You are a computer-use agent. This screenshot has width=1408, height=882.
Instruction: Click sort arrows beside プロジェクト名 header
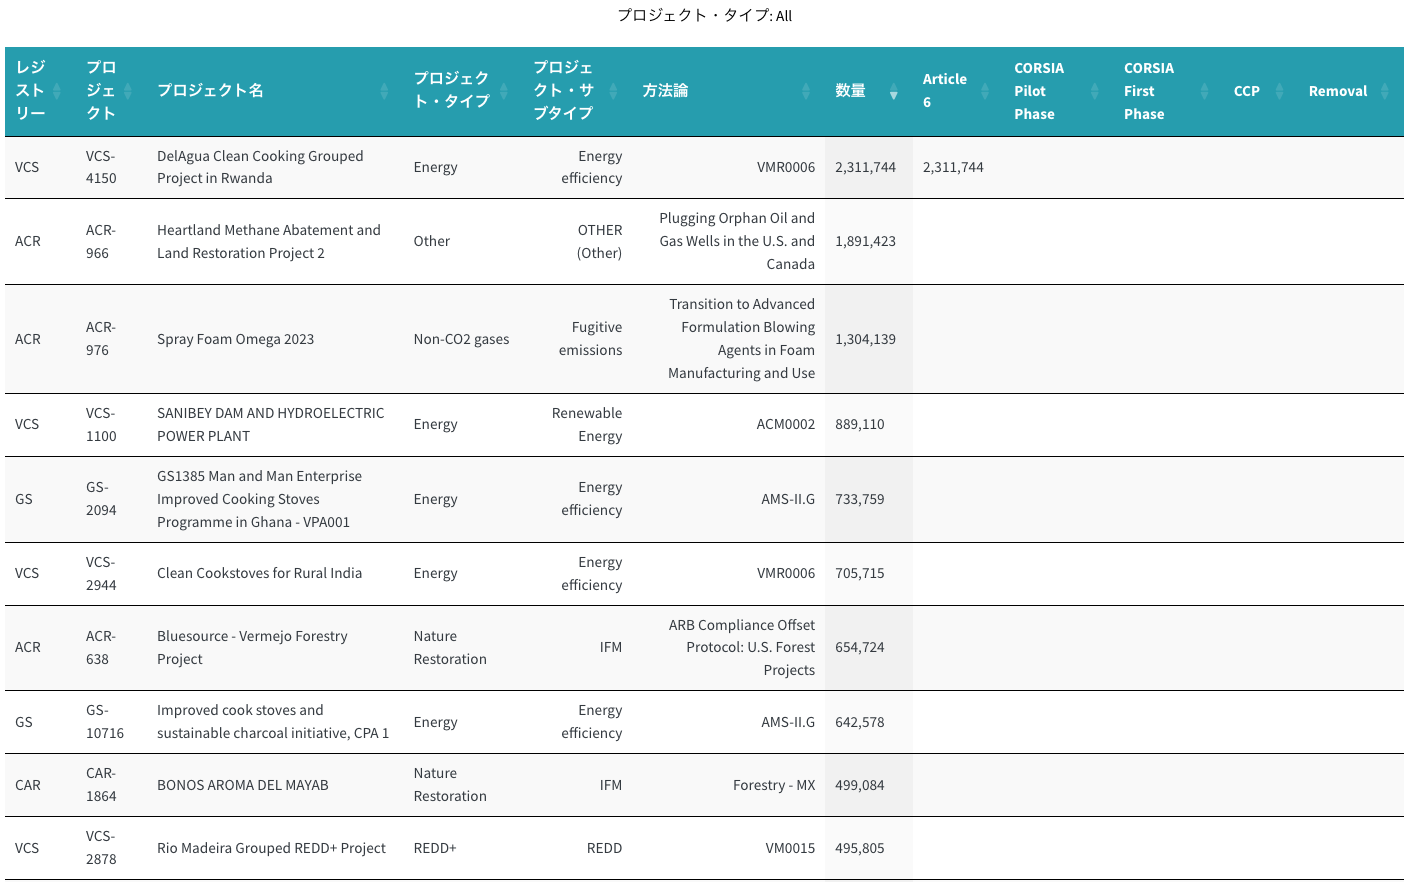[384, 91]
